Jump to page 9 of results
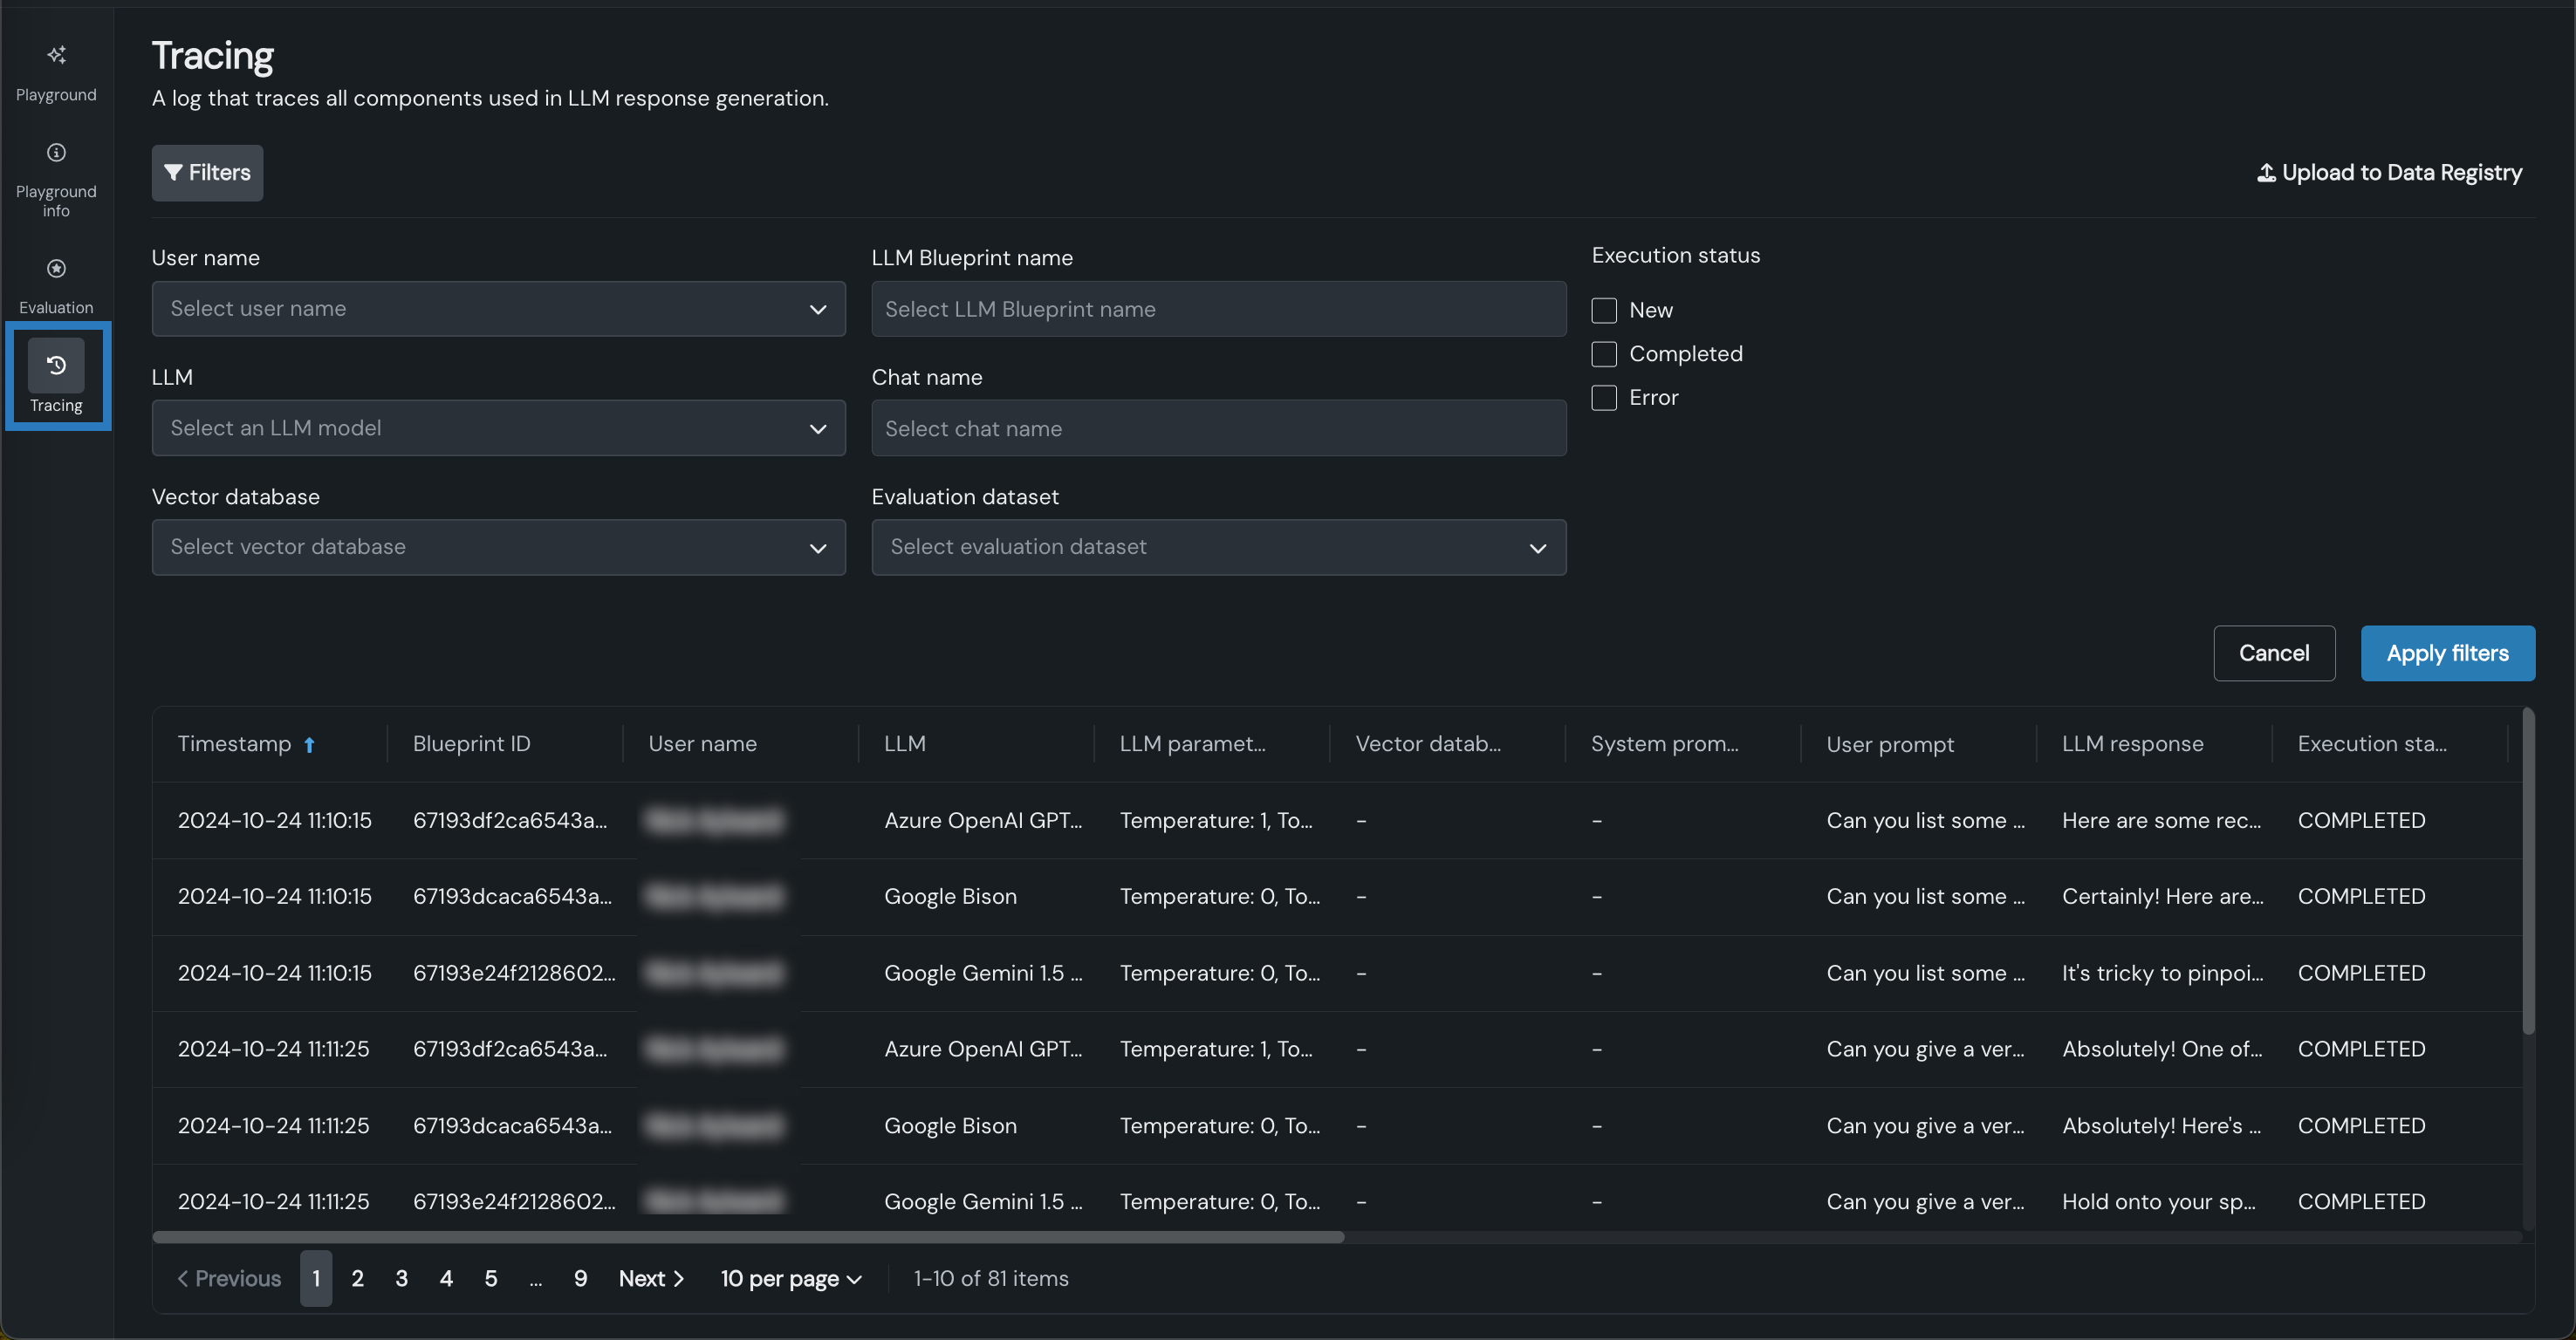 click(580, 1279)
